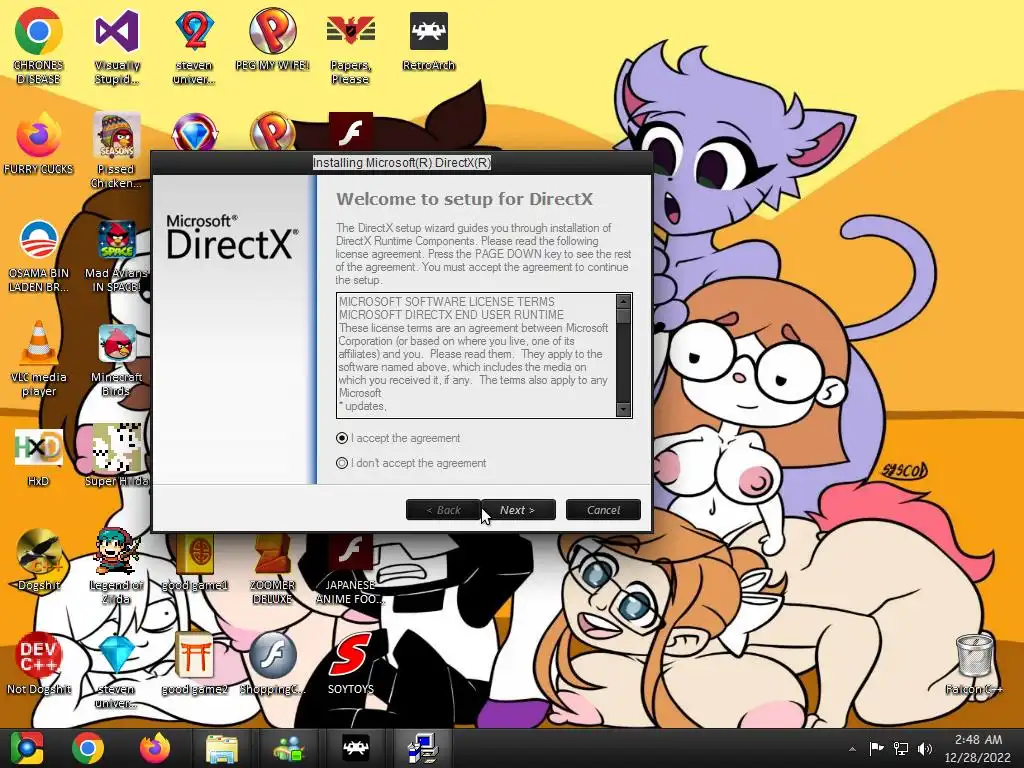The image size is (1024, 768).
Task: Open the Messenger people icon on taskbar
Action: (x=289, y=748)
